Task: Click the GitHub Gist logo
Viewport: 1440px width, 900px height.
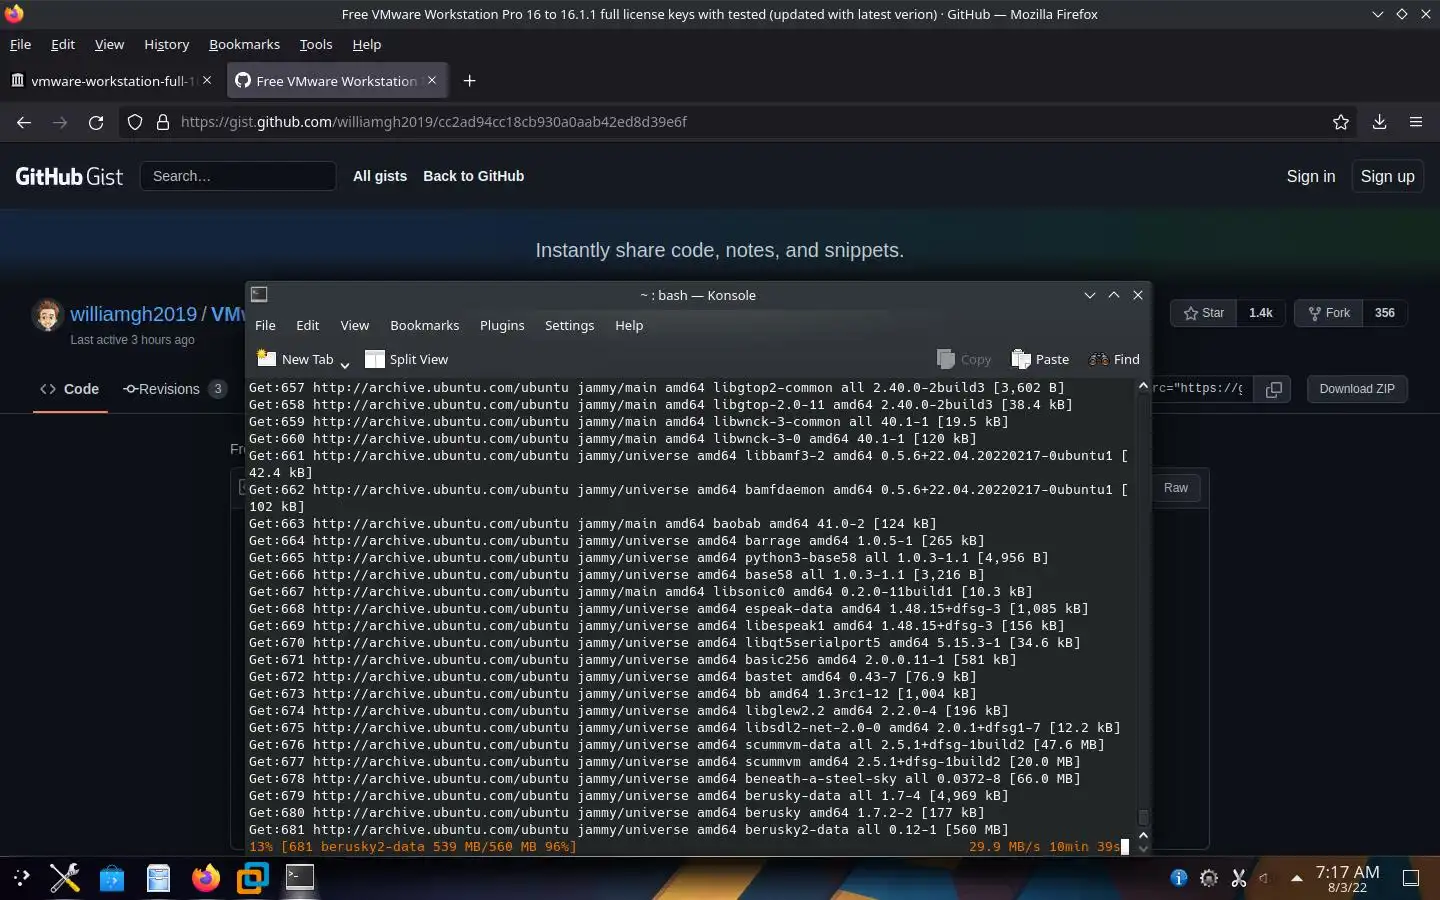Action: pos(69,177)
